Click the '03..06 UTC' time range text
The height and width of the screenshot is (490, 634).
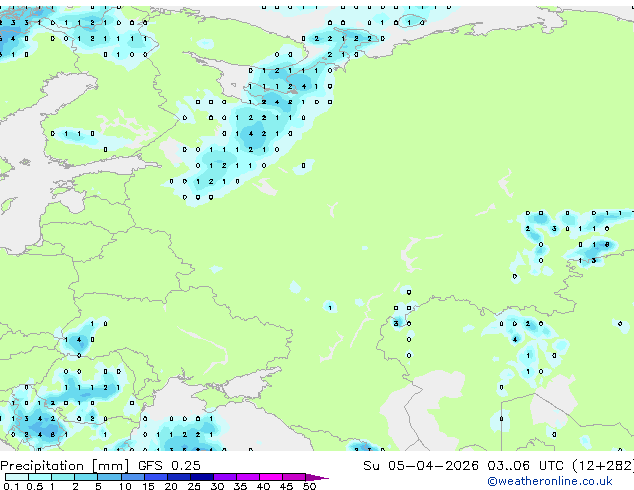point(525,466)
